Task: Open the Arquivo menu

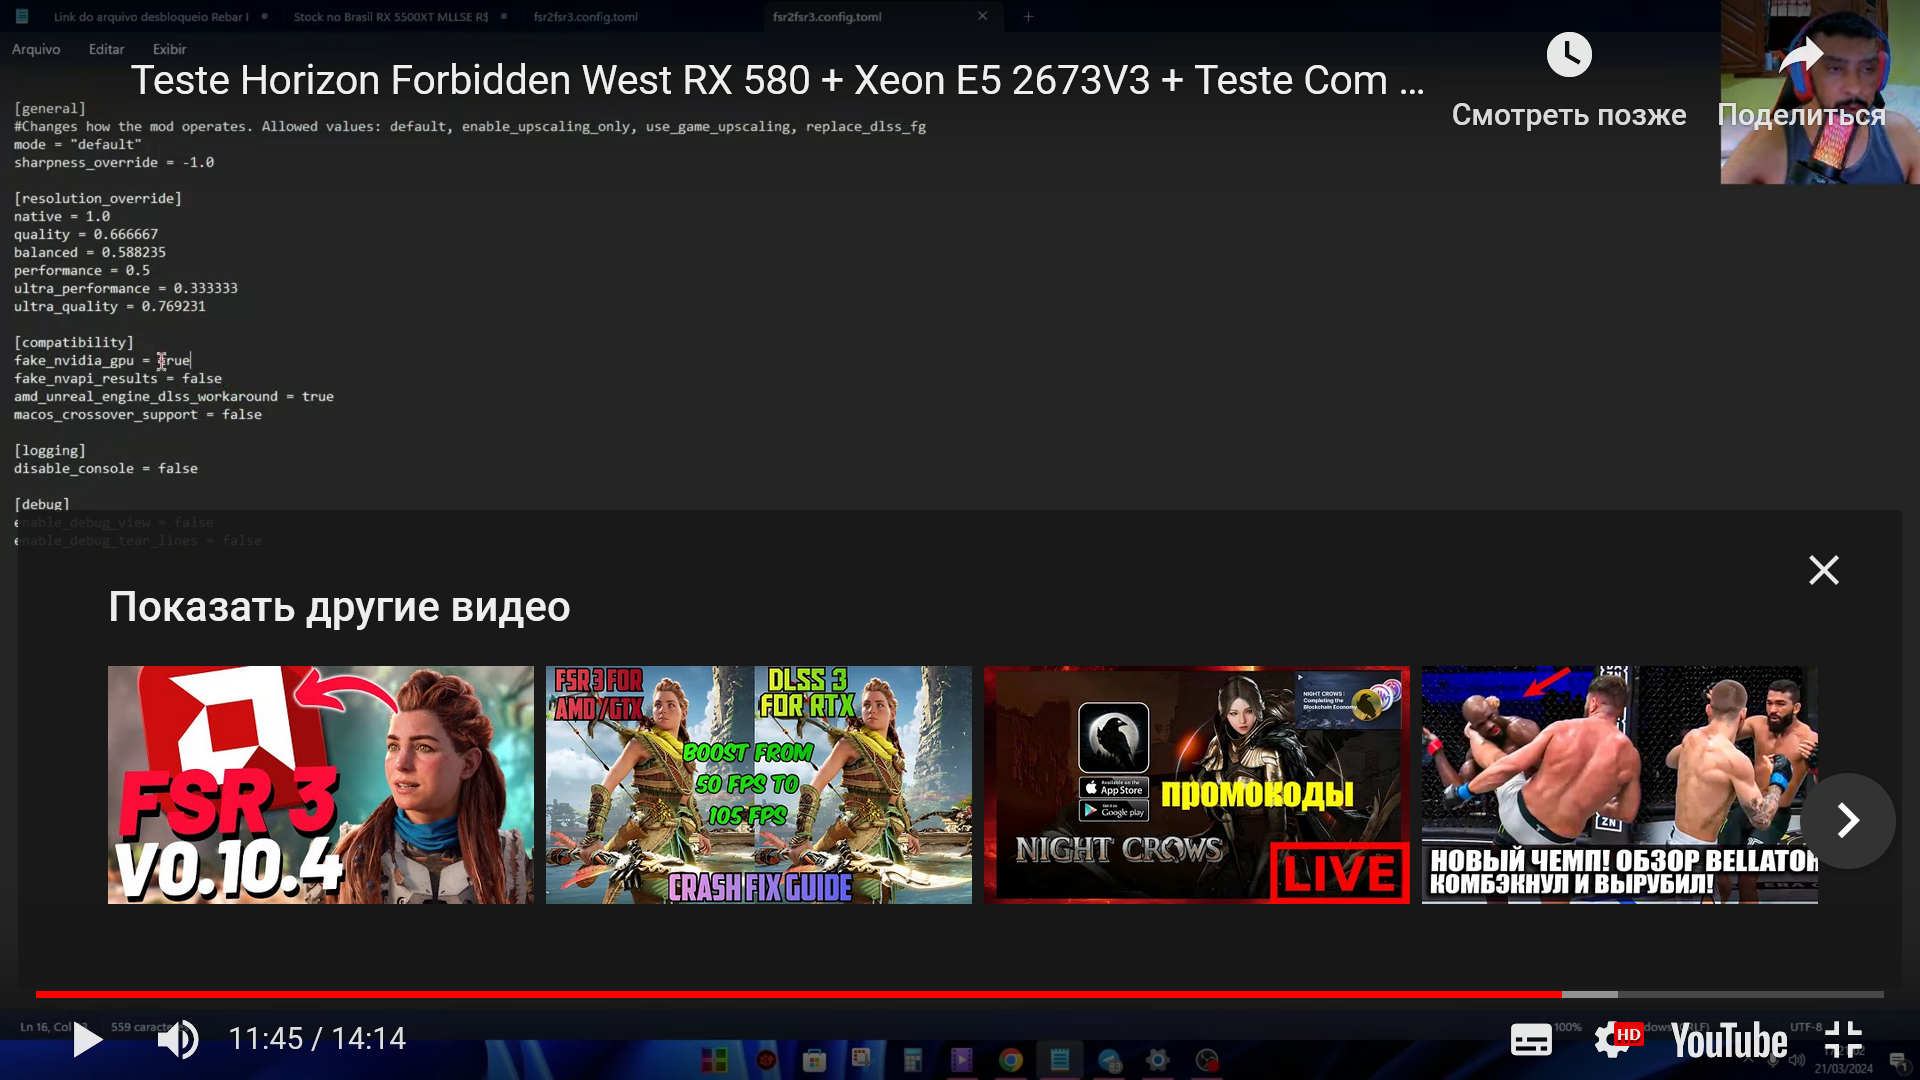Action: point(36,49)
